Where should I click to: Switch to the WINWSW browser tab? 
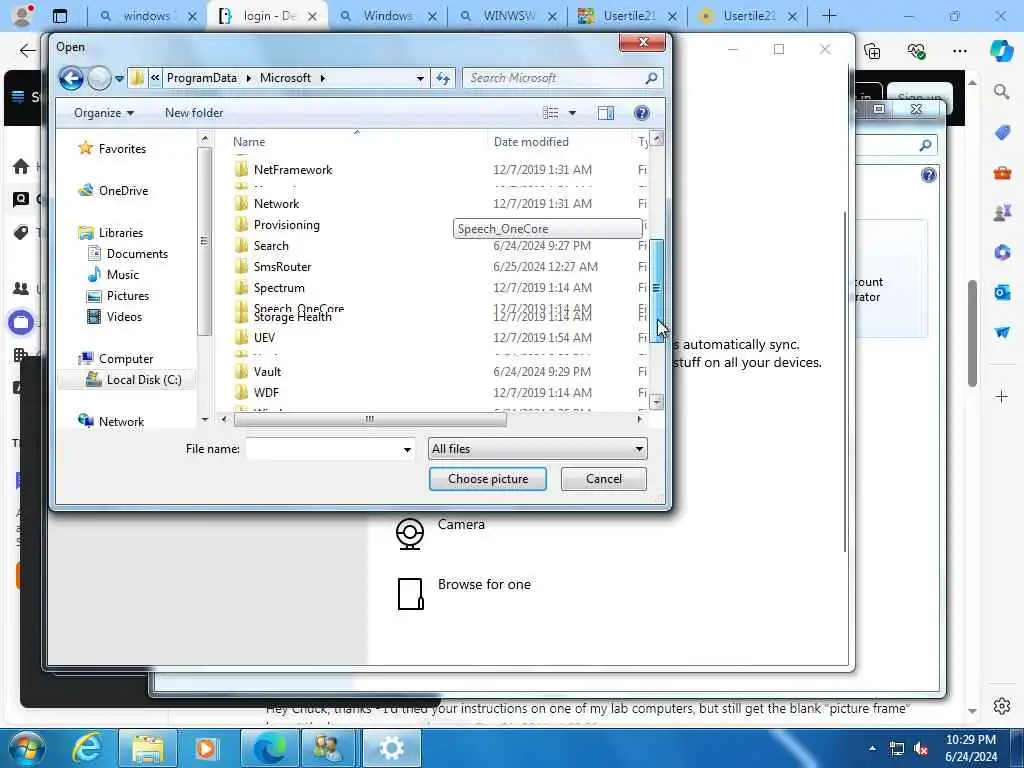point(507,16)
